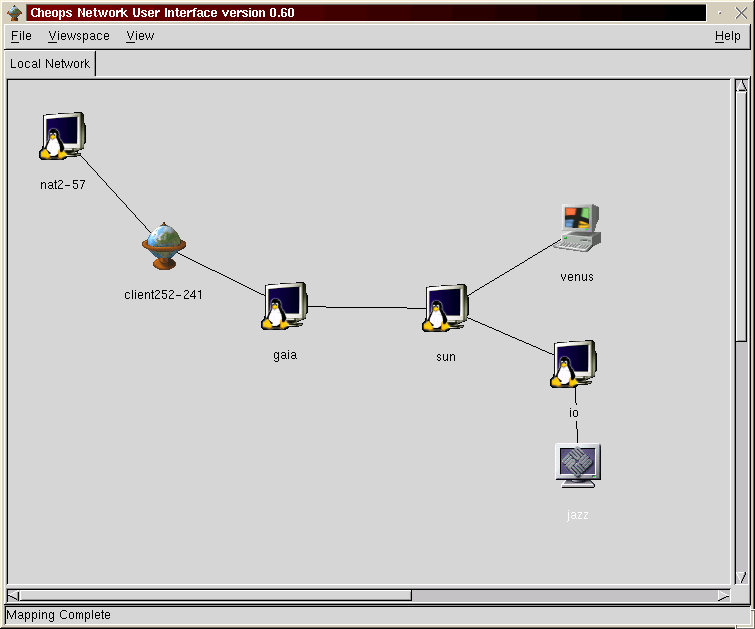Click the jazz host label
The image size is (755, 629).
pos(578,515)
